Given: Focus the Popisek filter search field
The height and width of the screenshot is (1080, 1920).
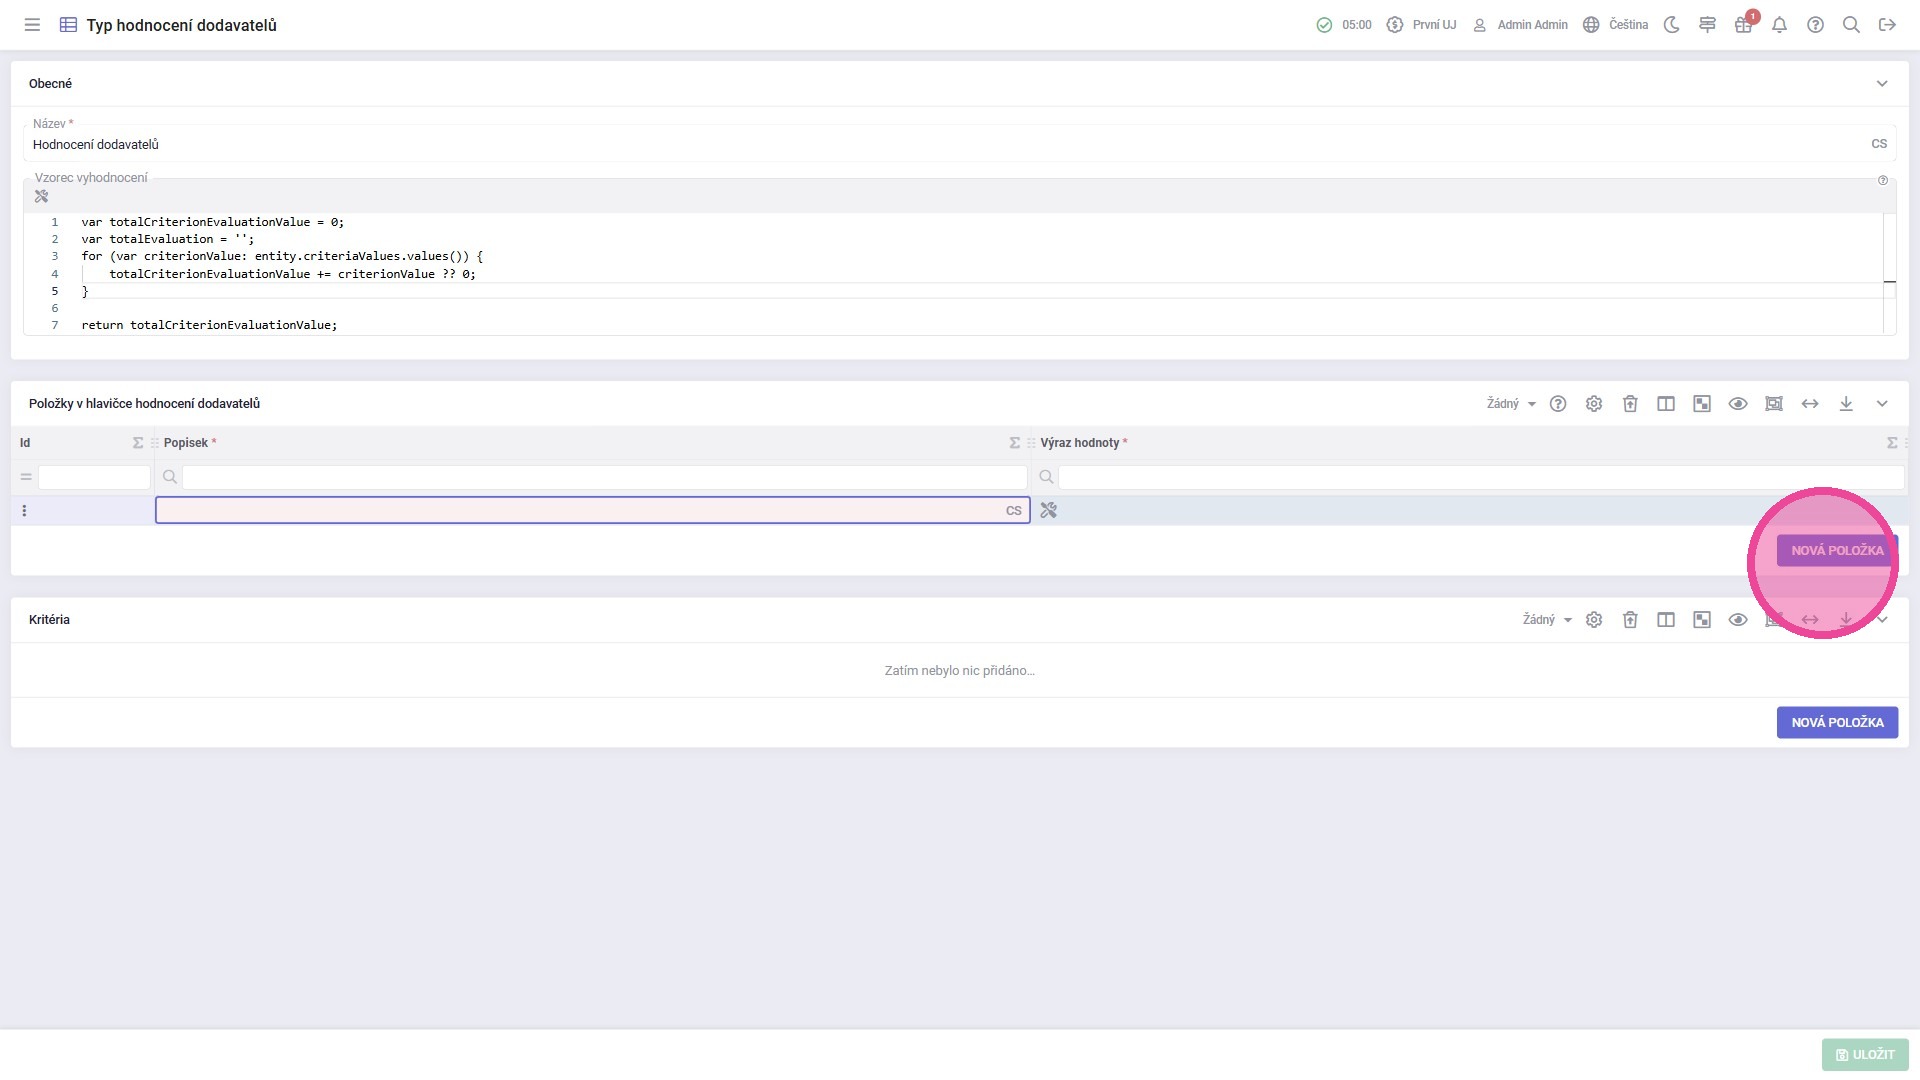Looking at the screenshot, I should click(604, 477).
